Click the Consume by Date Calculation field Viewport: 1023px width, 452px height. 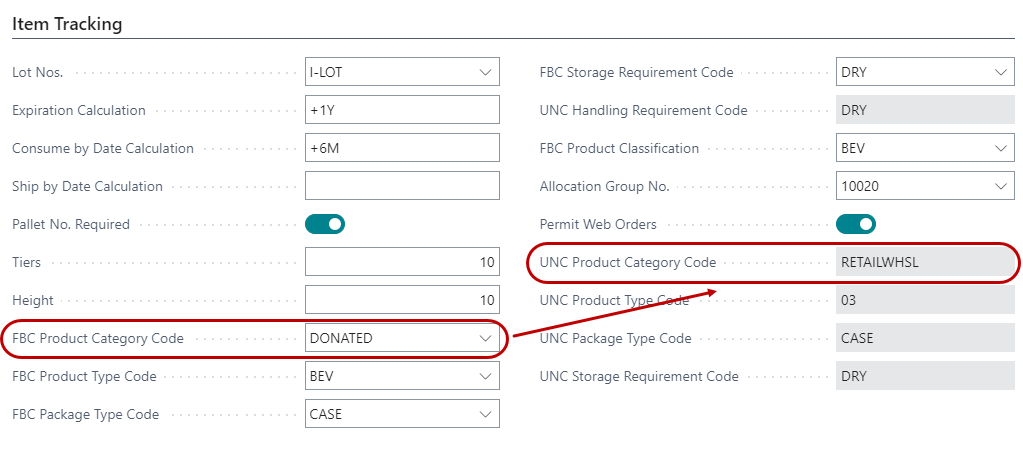[x=401, y=148]
